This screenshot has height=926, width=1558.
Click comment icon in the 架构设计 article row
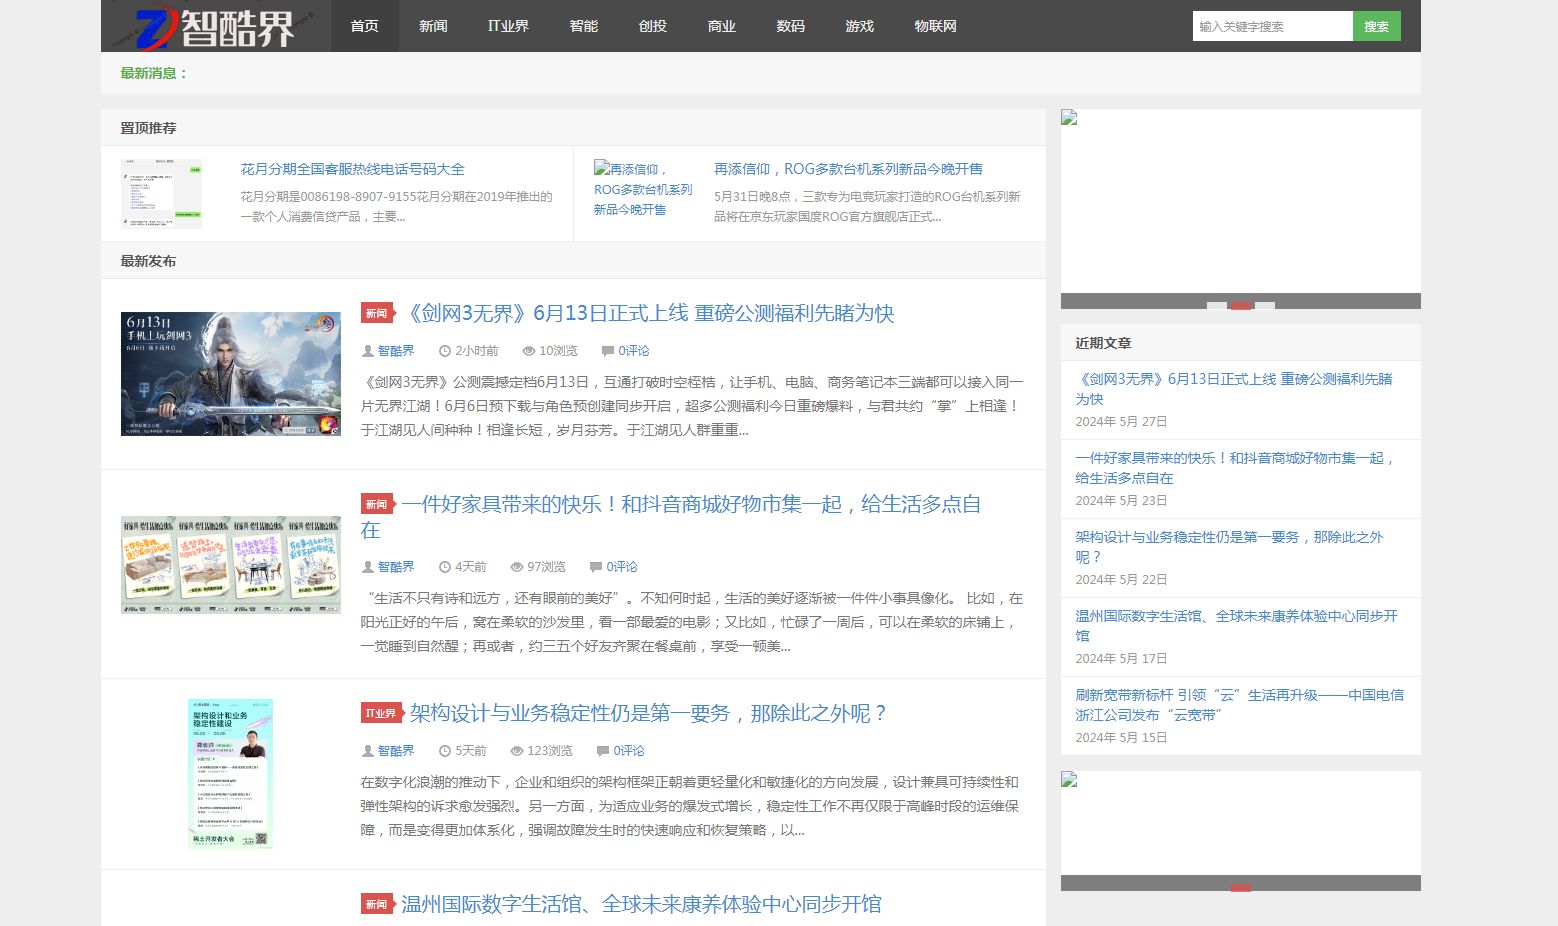(602, 751)
